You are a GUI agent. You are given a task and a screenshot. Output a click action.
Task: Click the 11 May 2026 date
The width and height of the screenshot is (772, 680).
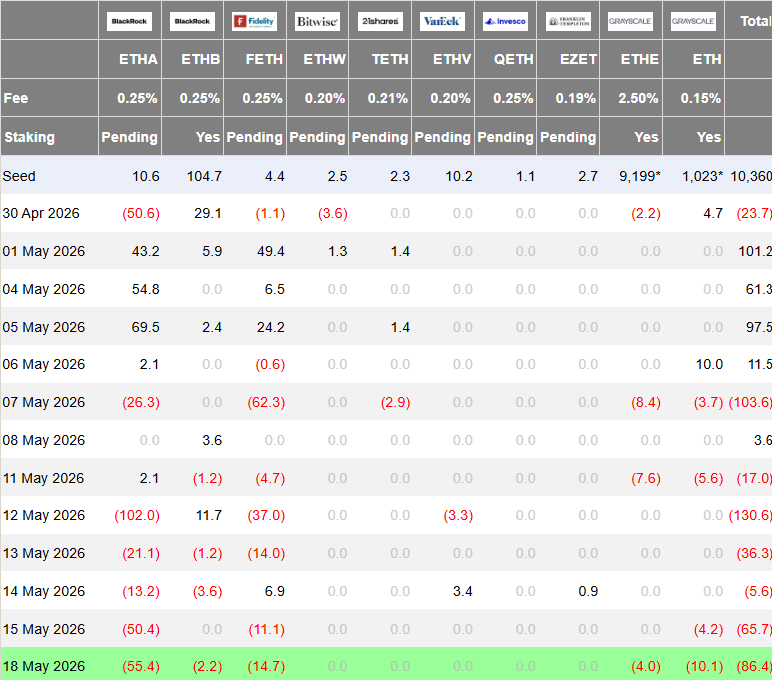(x=43, y=478)
